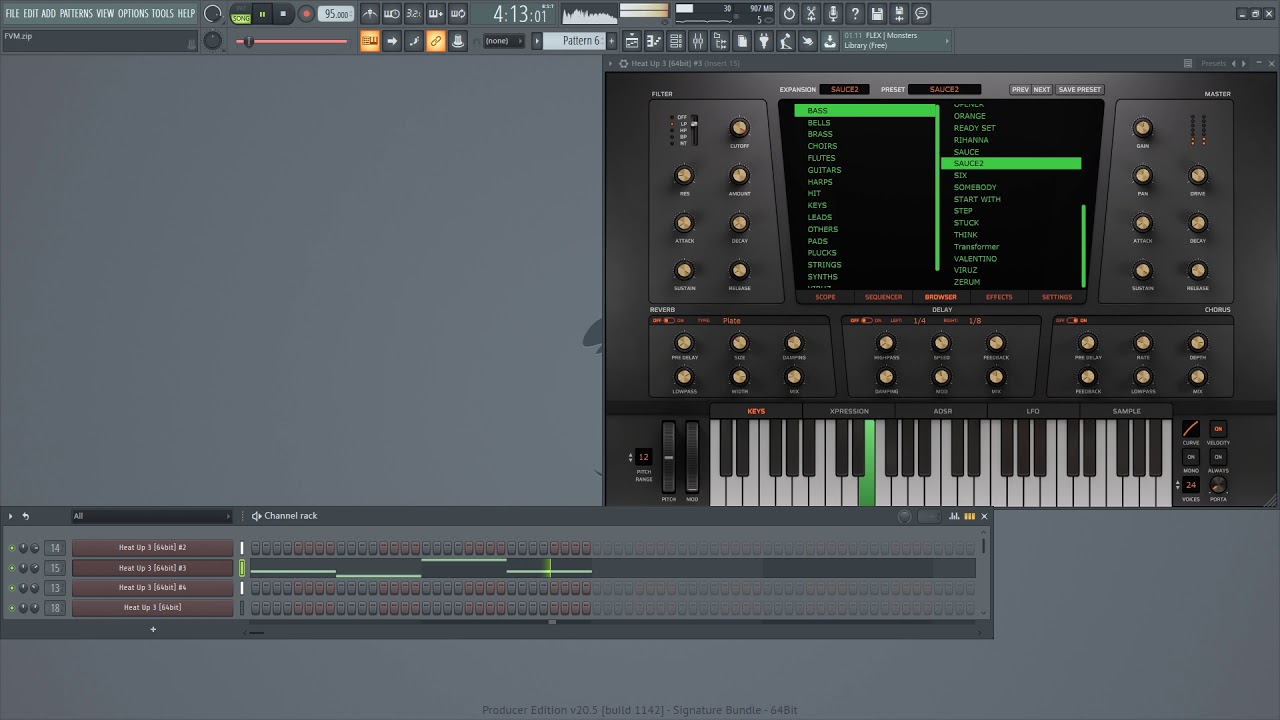Image resolution: width=1280 pixels, height=720 pixels.
Task: Switch to the SEQUENCER tab
Action: 883,297
